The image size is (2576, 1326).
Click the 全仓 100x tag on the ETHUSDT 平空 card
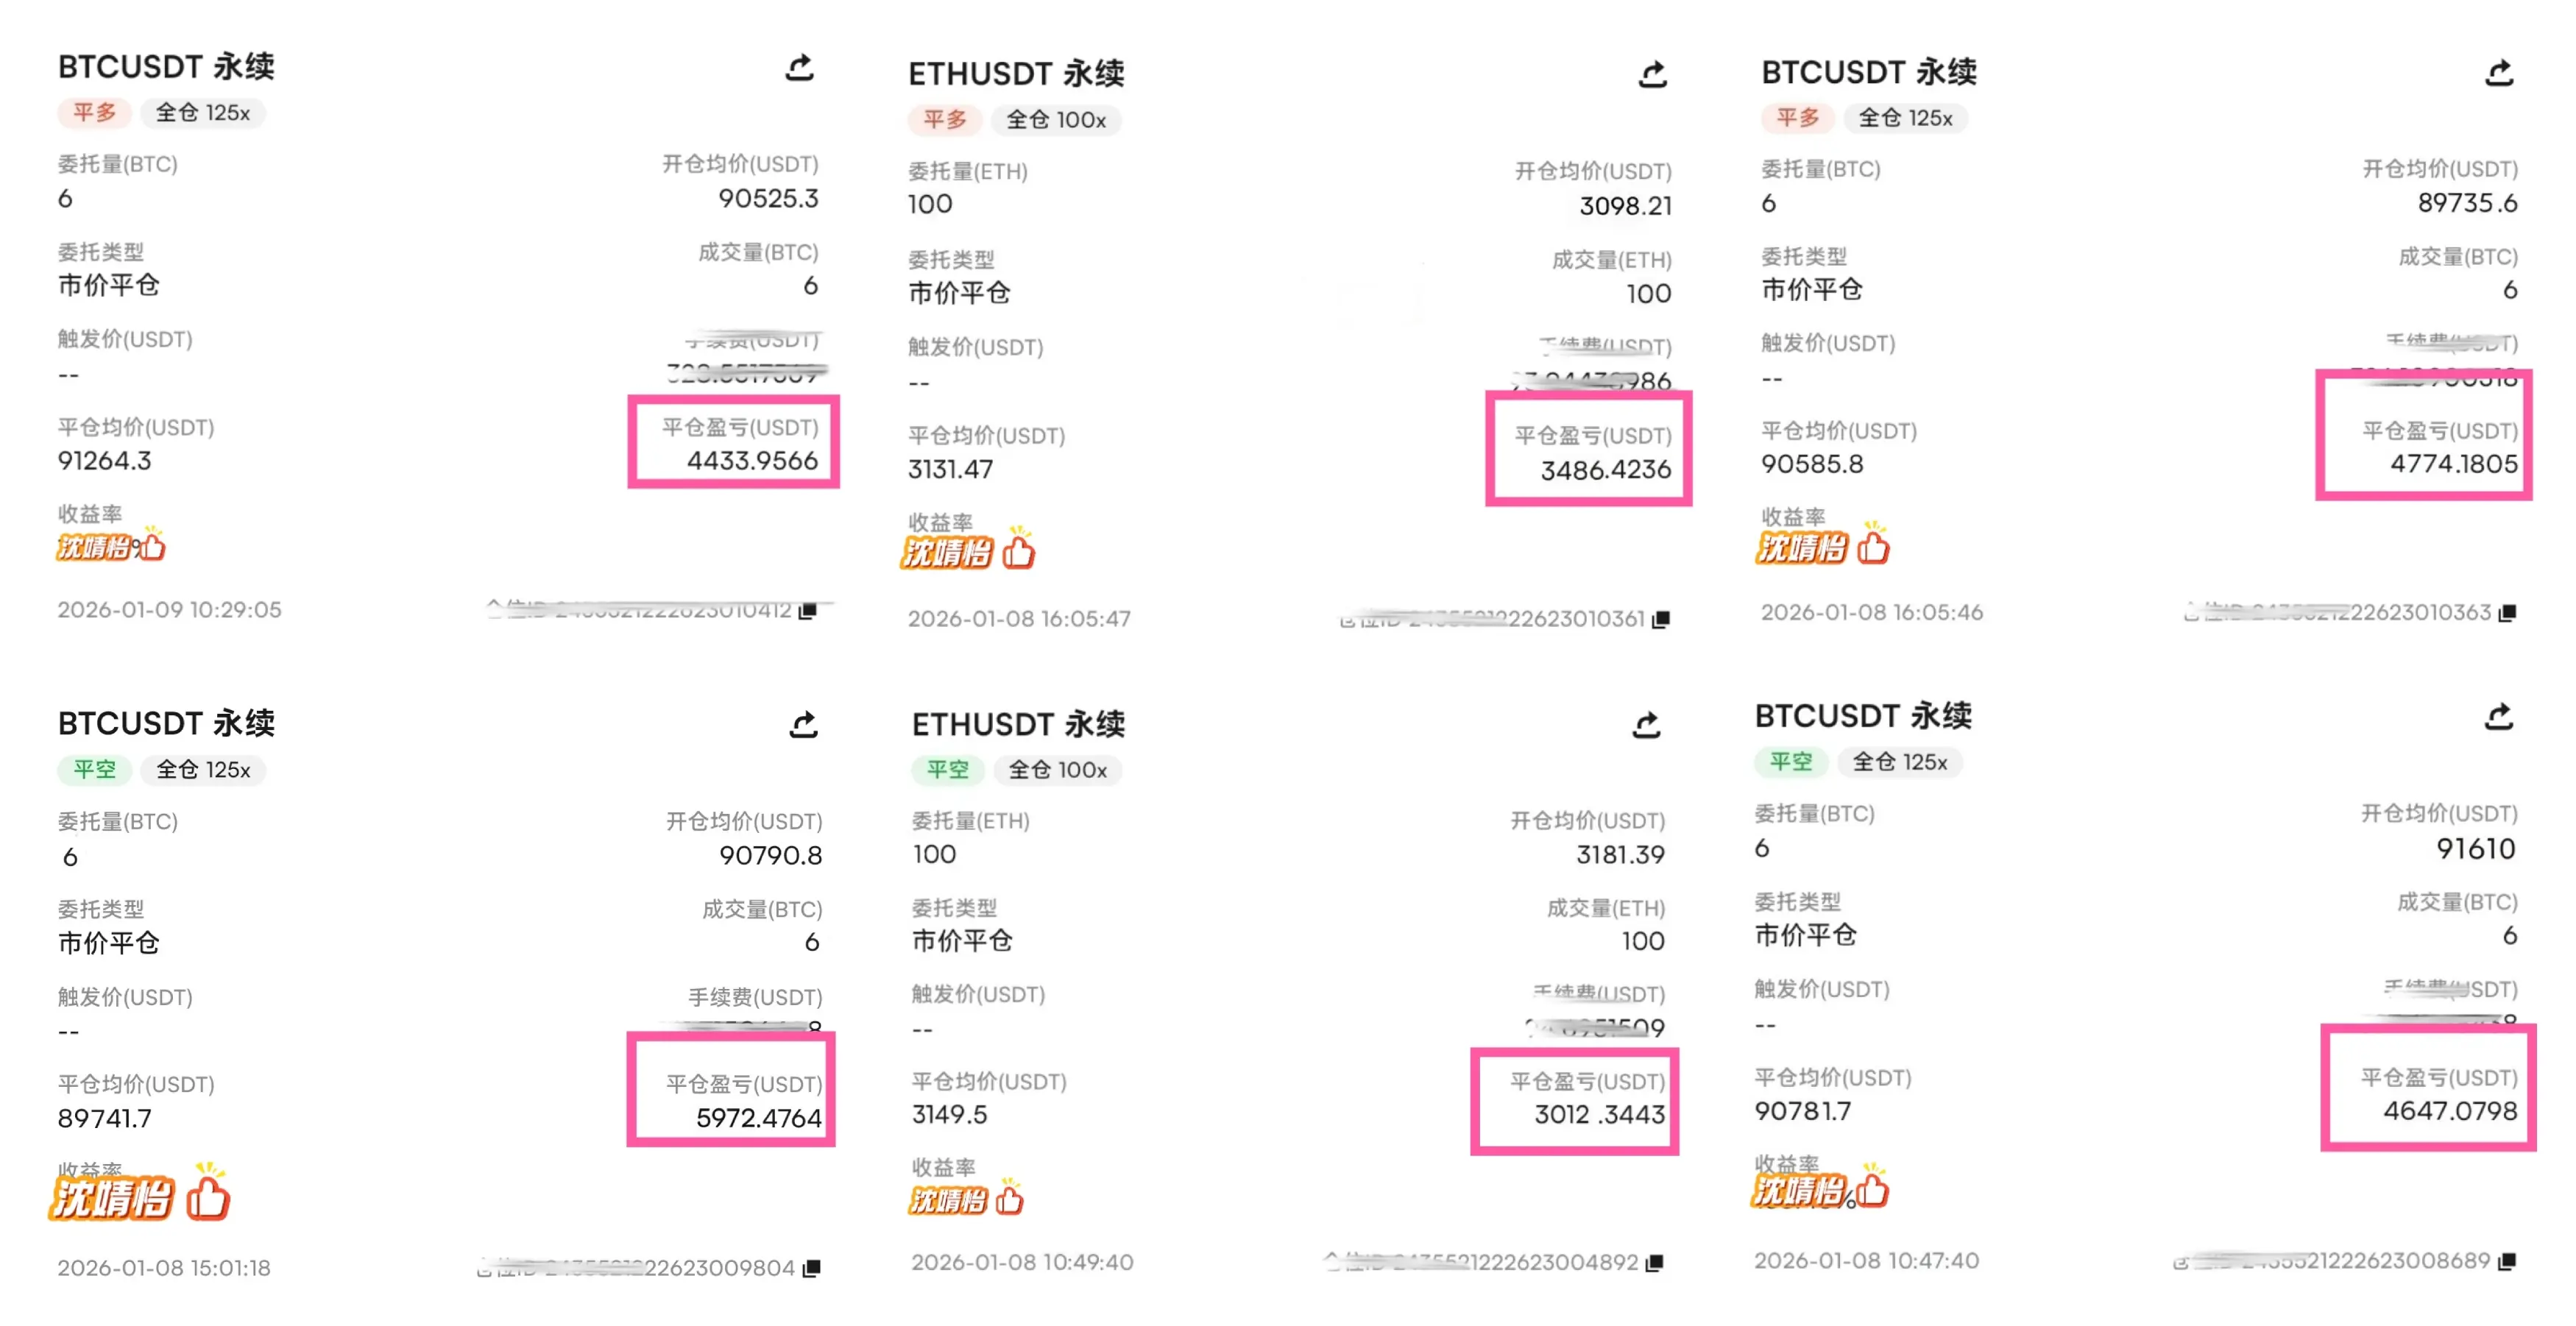pyautogui.click(x=1057, y=770)
